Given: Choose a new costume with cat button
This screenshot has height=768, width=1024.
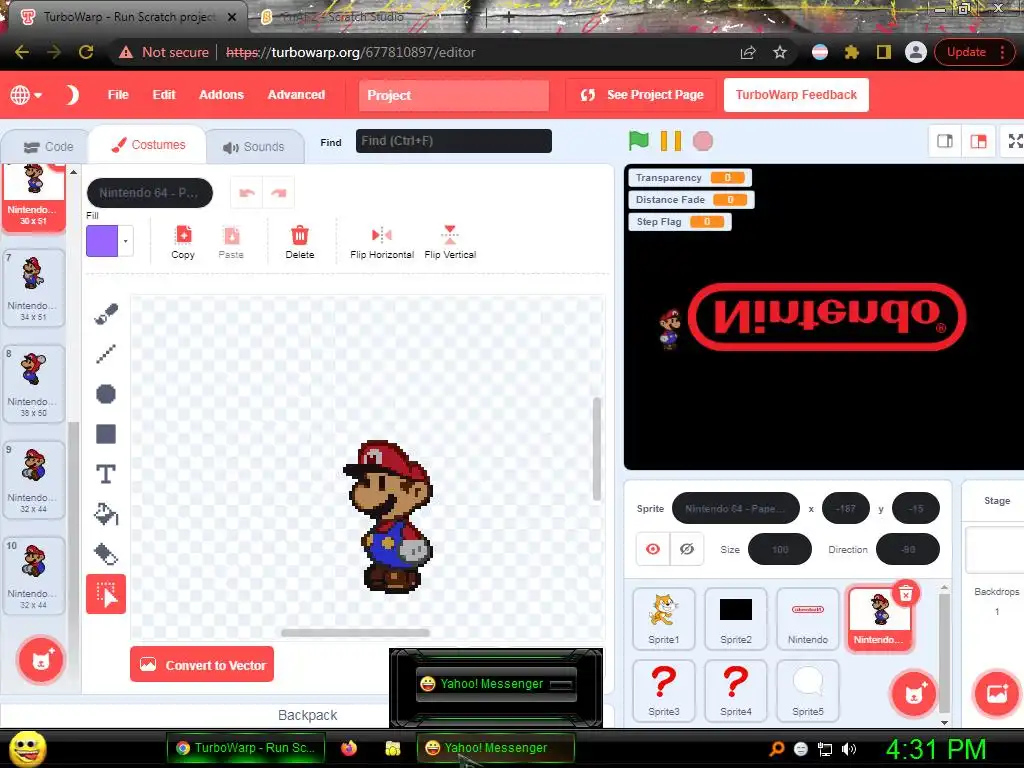Looking at the screenshot, I should 41,660.
